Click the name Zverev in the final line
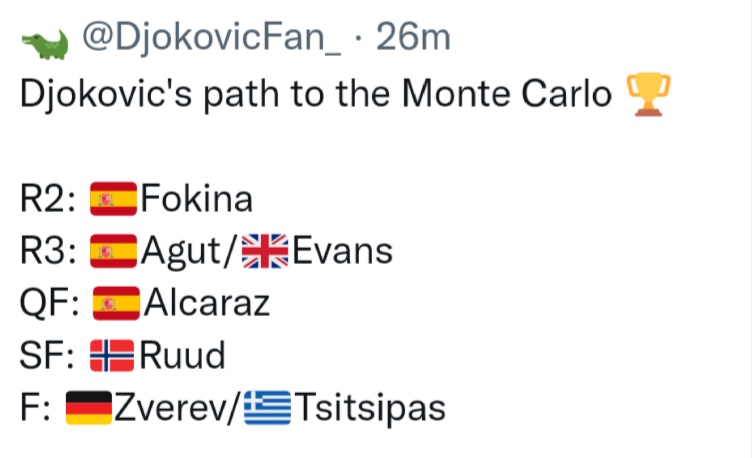Image resolution: width=752 pixels, height=458 pixels. [173, 408]
